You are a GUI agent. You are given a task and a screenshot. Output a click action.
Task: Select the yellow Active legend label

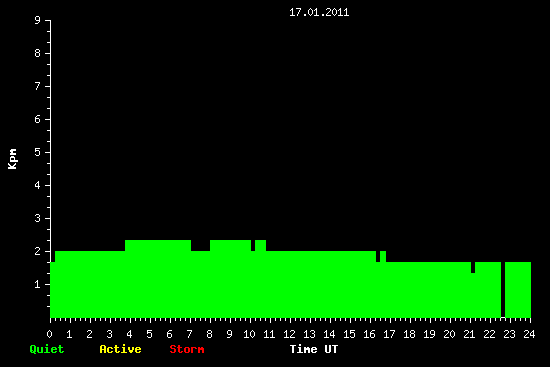120,349
